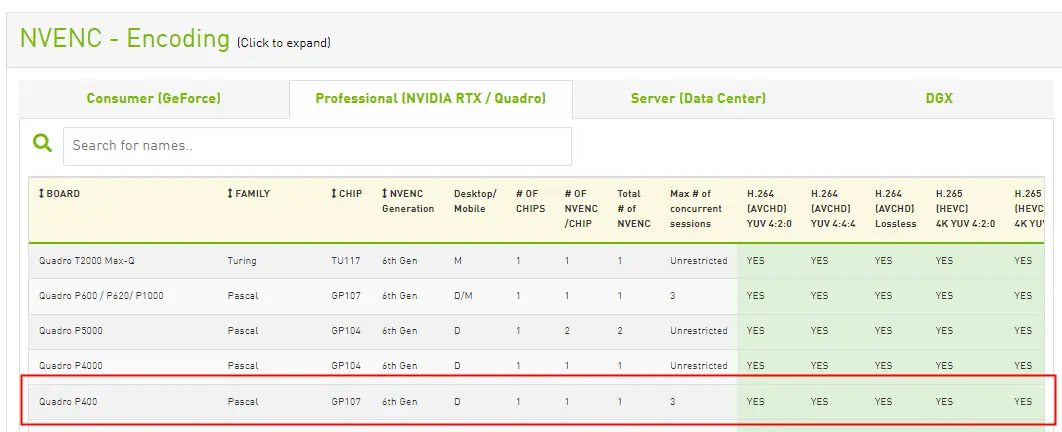Click D/M value in P600 / P620 row
Viewport: 1062px width, 432px height.
463,296
